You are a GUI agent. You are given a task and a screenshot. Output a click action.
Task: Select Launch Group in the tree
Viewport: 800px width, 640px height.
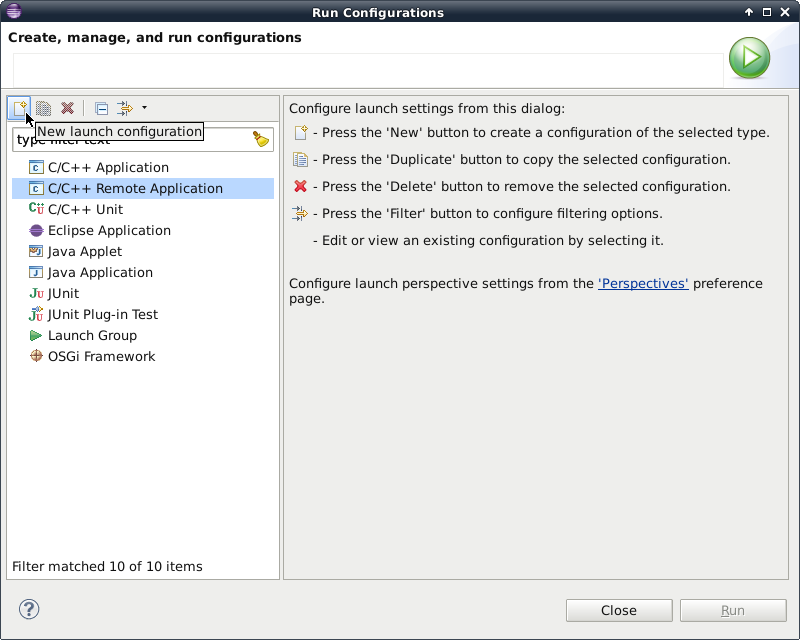[83, 335]
